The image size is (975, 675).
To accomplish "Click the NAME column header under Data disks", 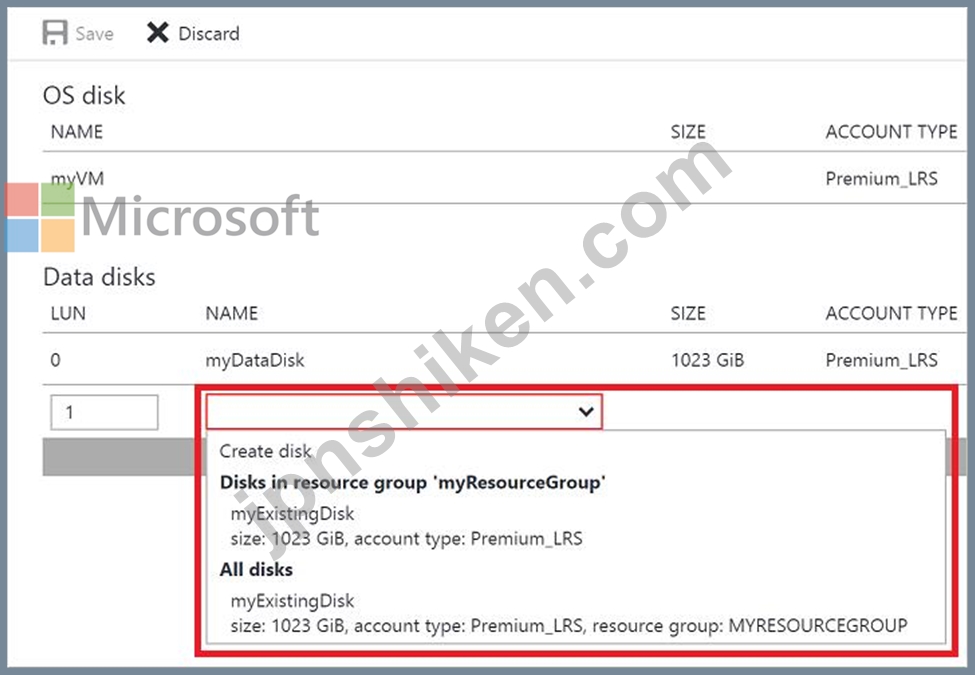I will click(x=232, y=313).
